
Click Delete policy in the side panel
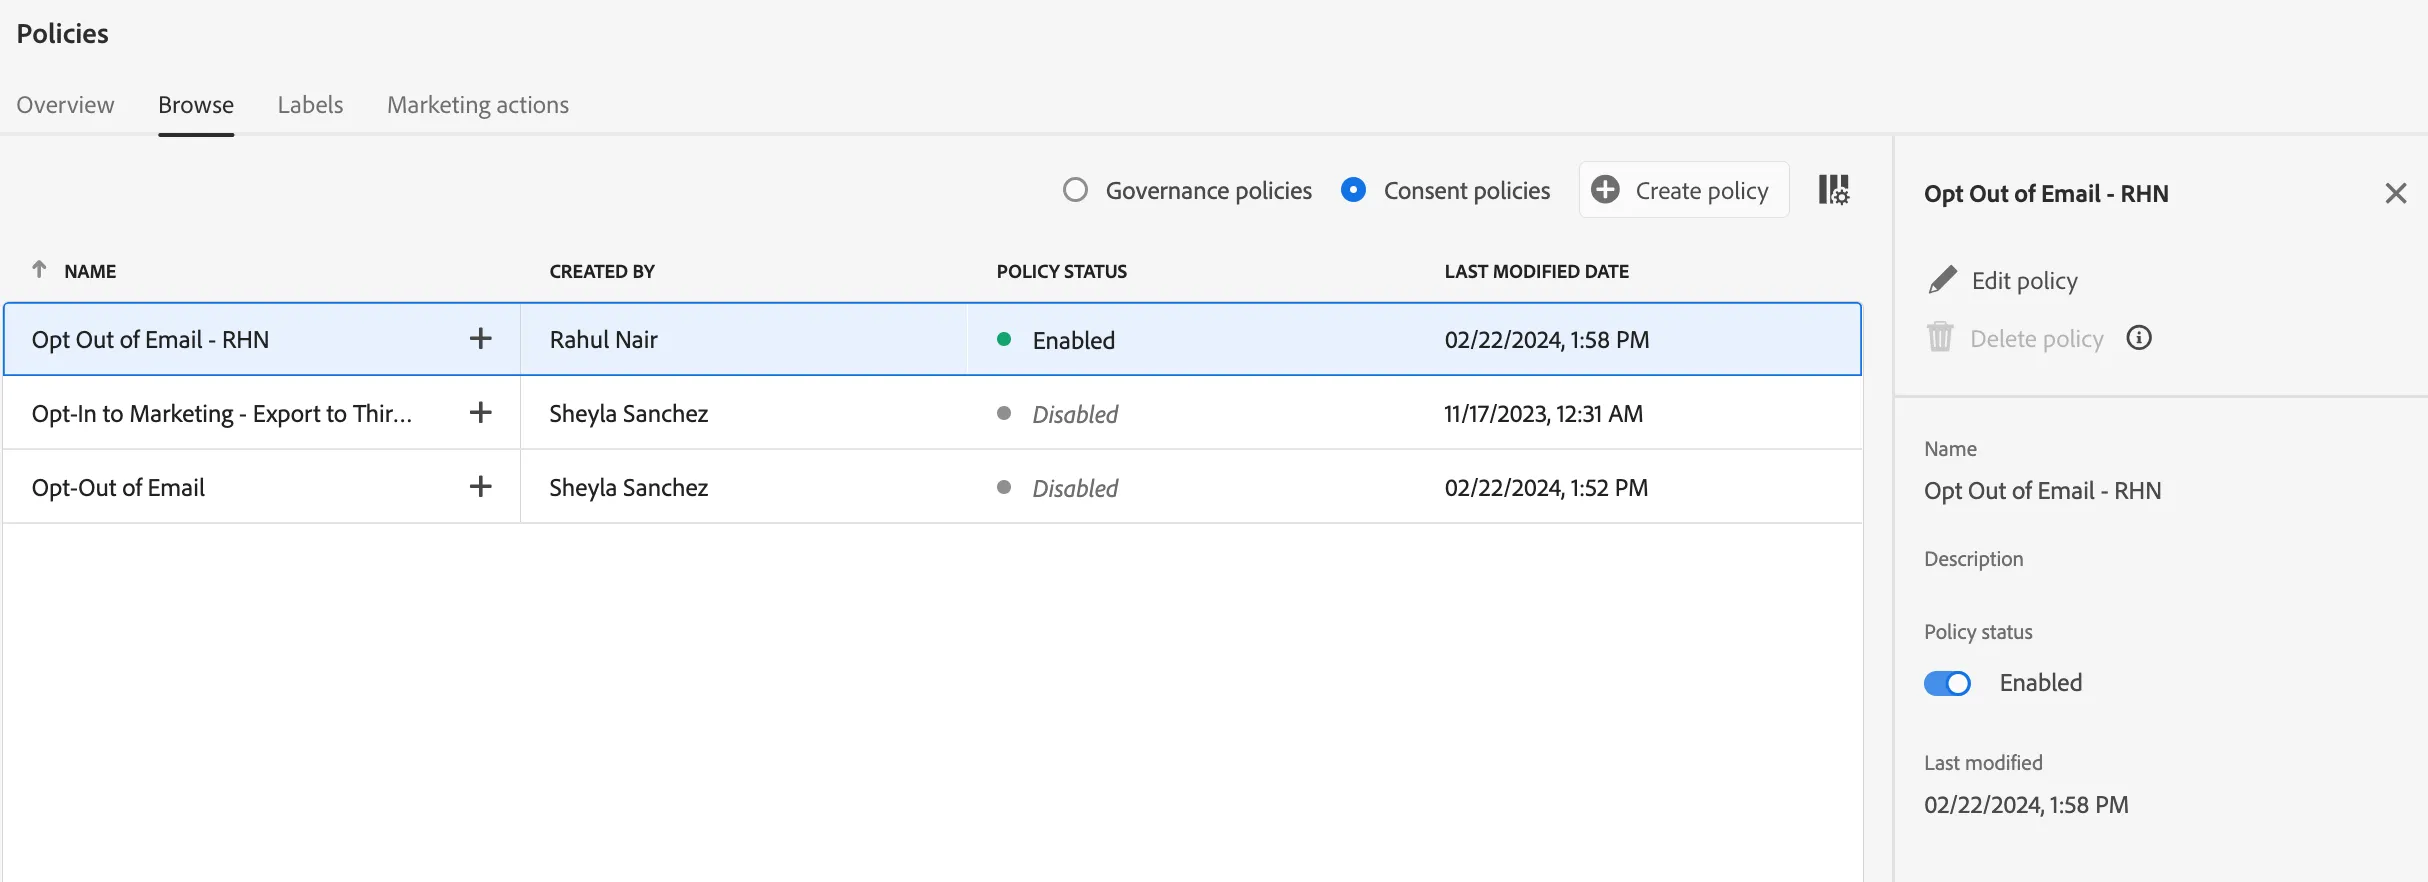[2016, 339]
